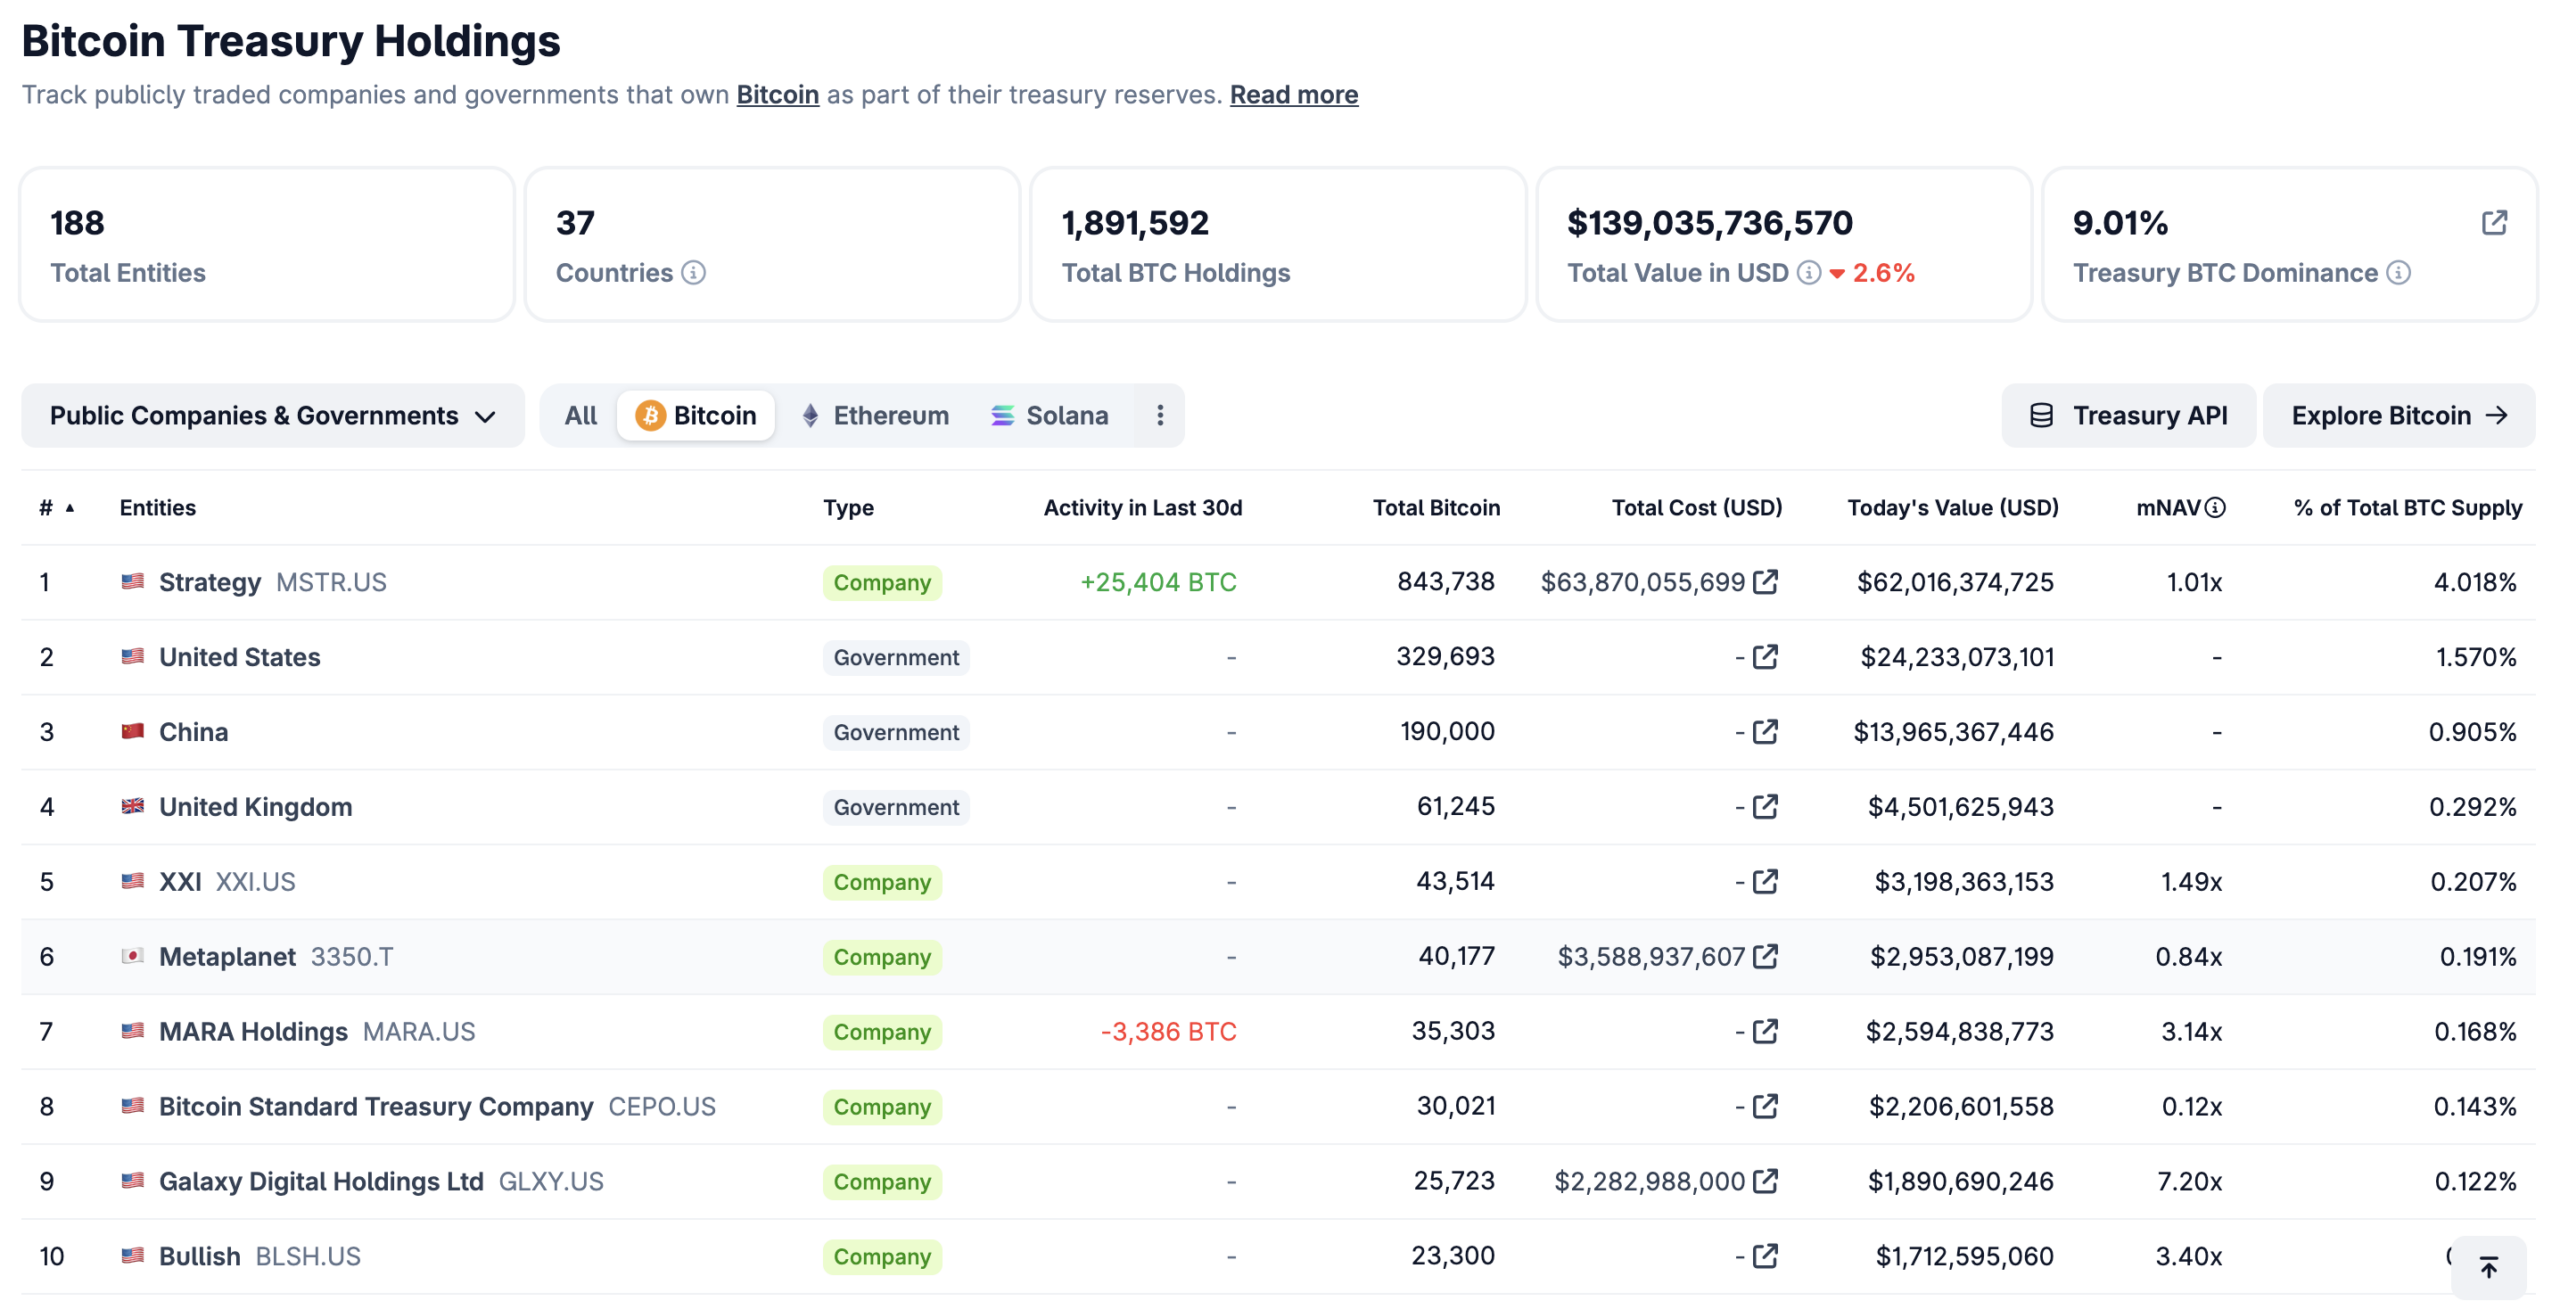Sort by Total Bitcoin column header
This screenshot has height=1301, width=2560.
click(1435, 507)
